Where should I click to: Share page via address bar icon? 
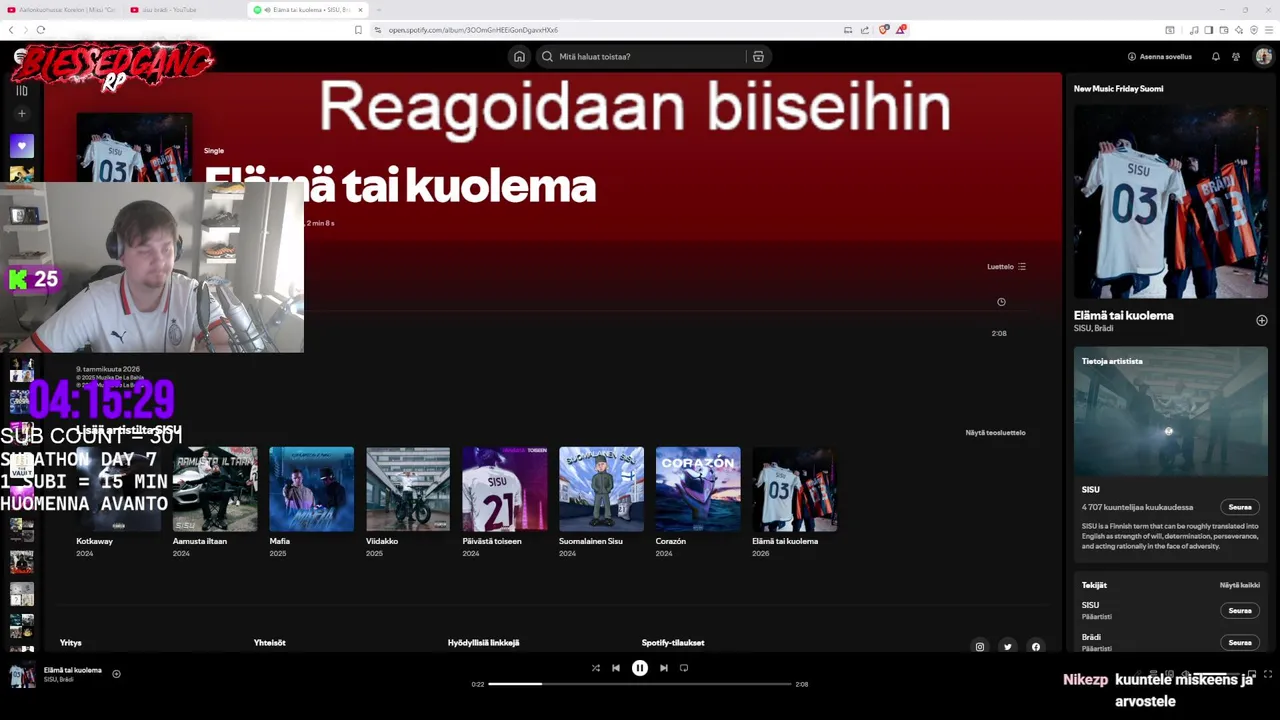[865, 30]
